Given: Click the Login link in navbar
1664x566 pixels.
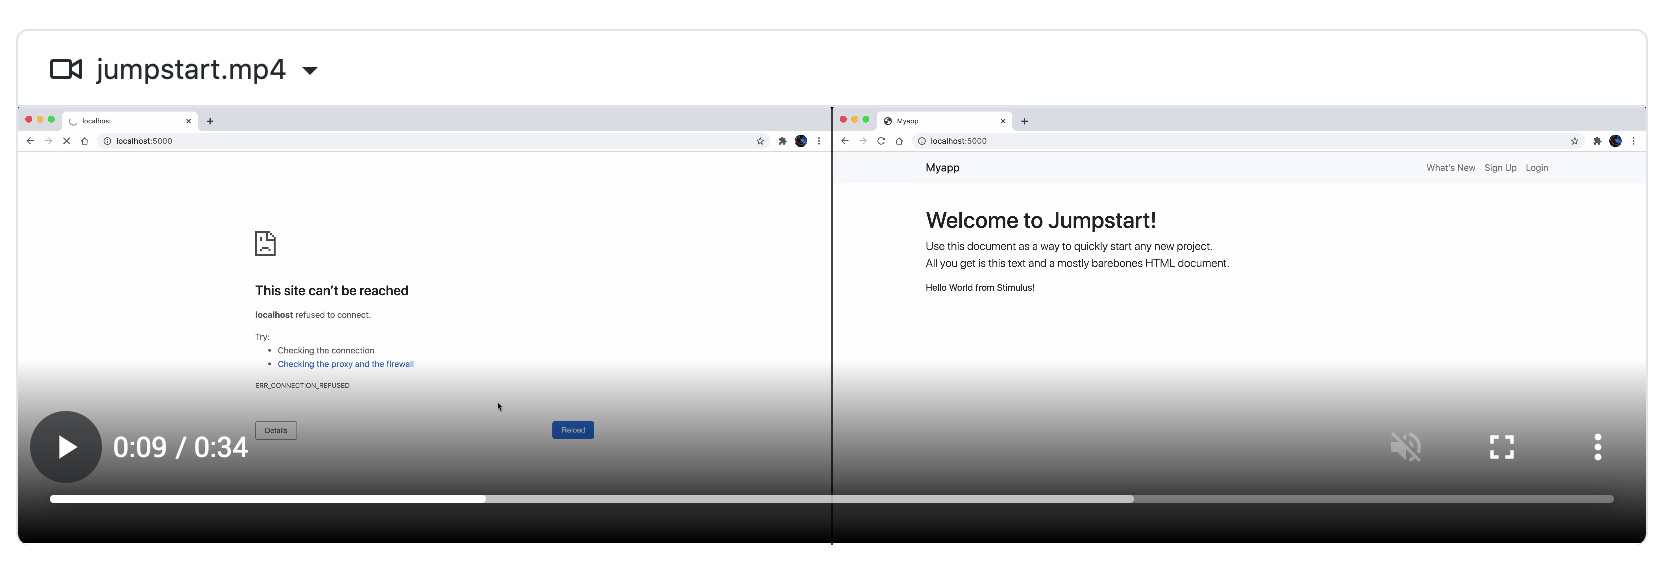Looking at the screenshot, I should (x=1537, y=168).
